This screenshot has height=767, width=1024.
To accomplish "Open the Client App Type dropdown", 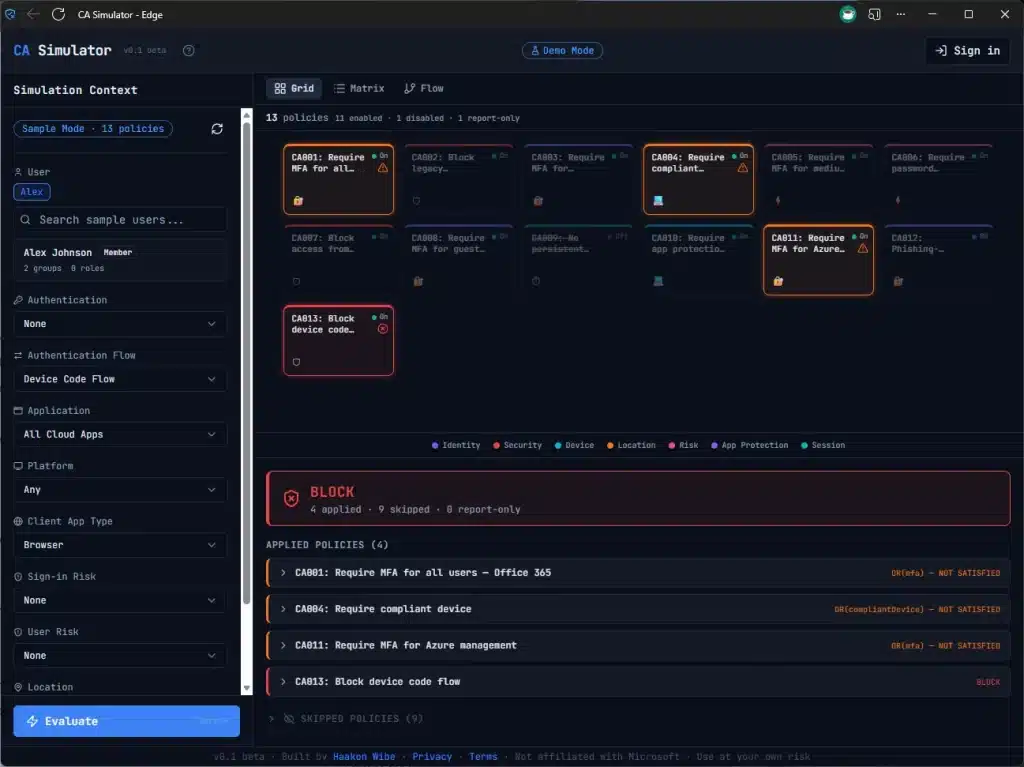I will (120, 545).
